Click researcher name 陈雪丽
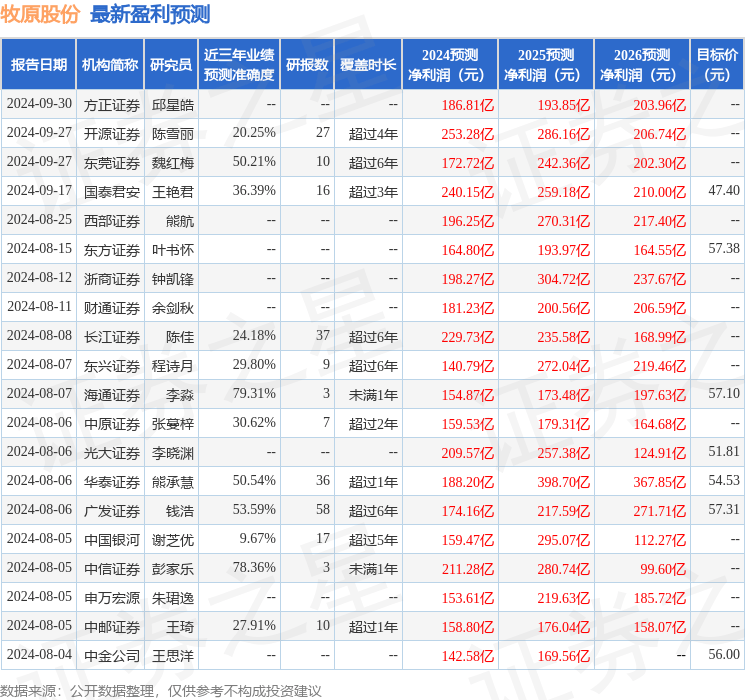 tap(172, 134)
